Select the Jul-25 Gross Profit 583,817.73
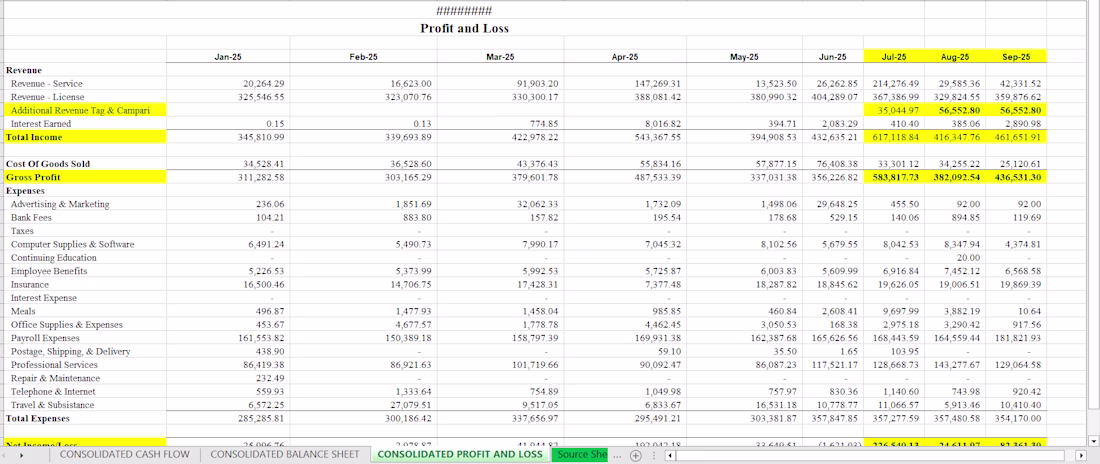 click(x=895, y=177)
